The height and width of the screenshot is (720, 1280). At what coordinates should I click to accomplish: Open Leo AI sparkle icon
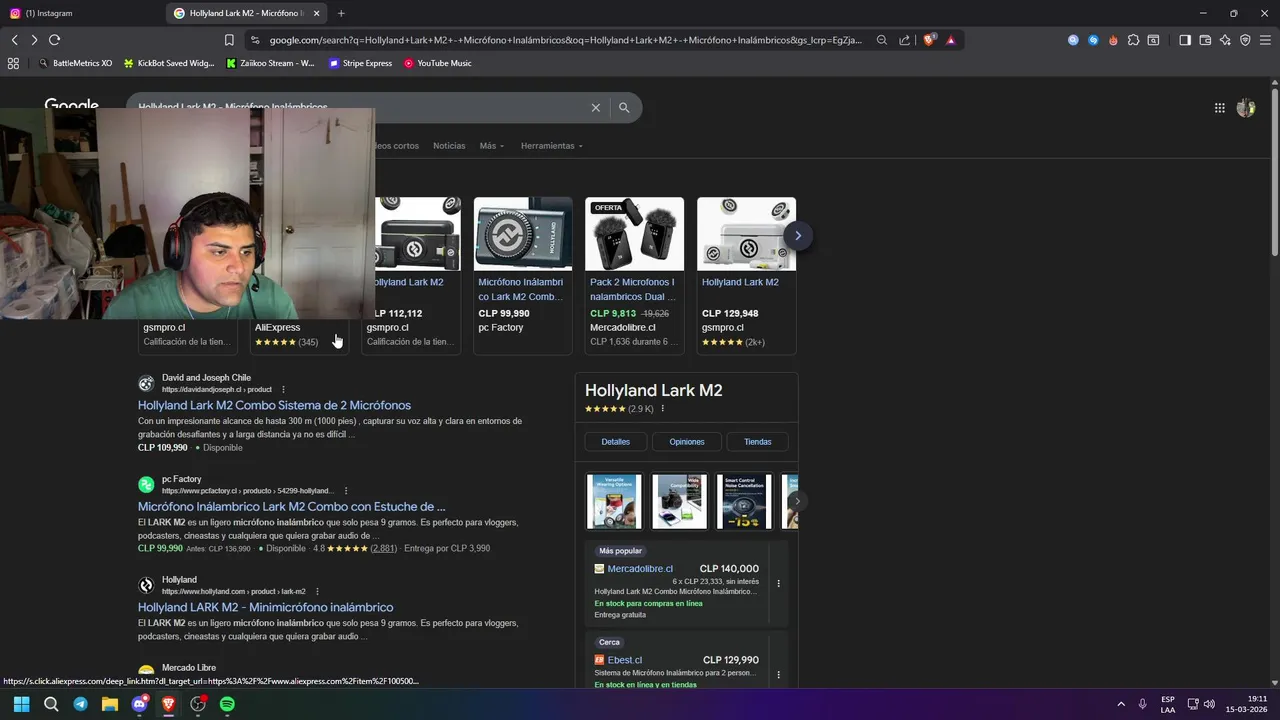click(1225, 40)
